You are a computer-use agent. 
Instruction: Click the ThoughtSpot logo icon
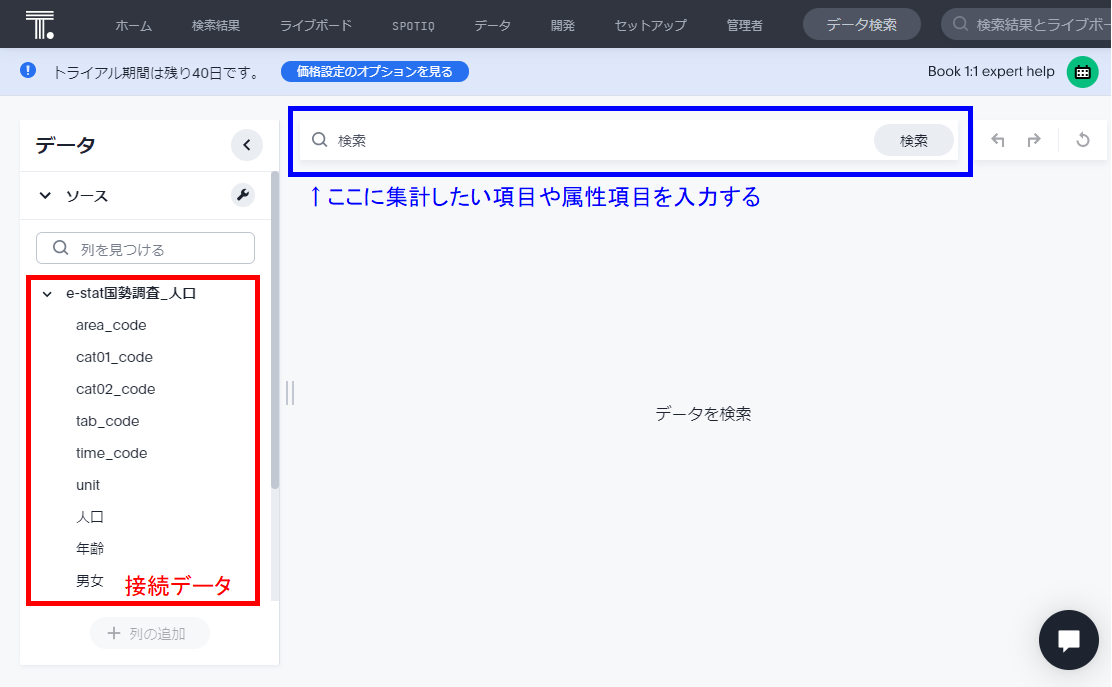[39, 24]
